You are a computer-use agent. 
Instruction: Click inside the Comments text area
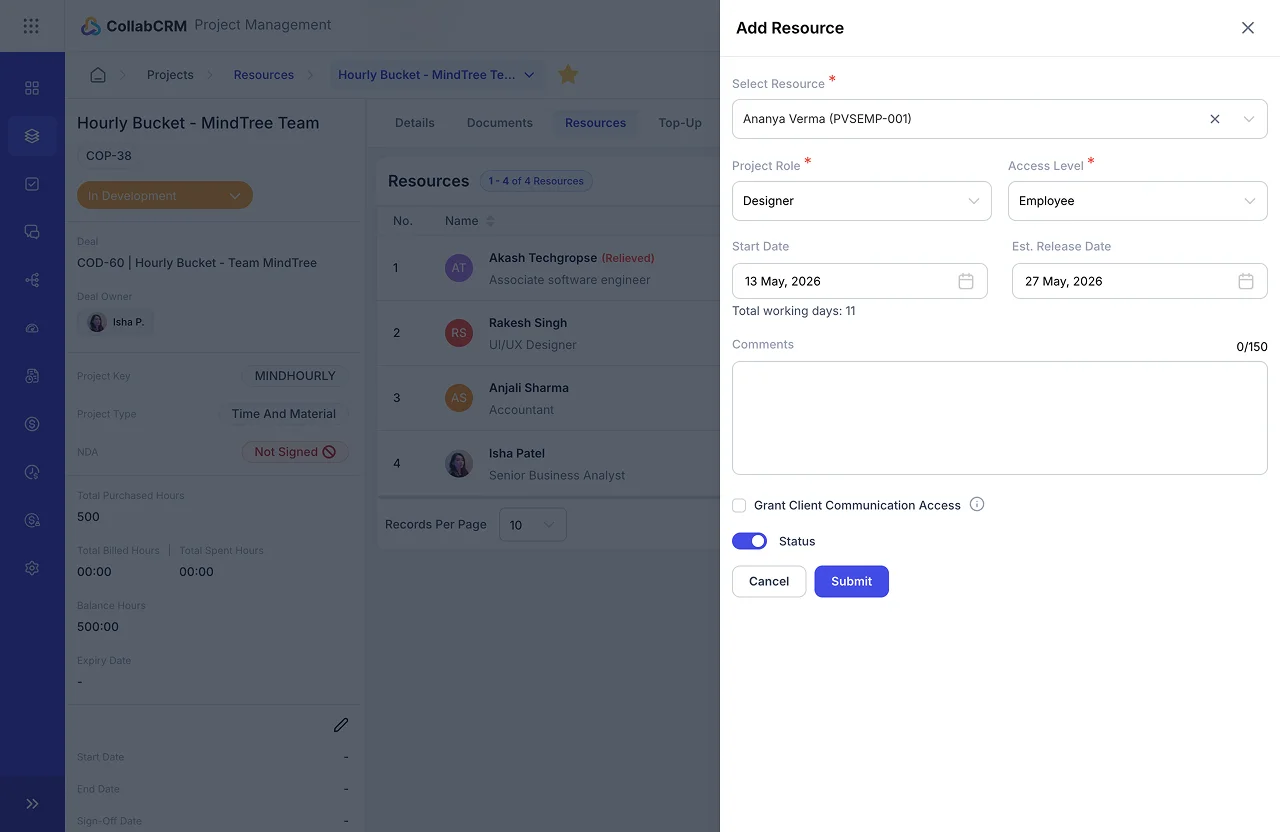[1000, 418]
